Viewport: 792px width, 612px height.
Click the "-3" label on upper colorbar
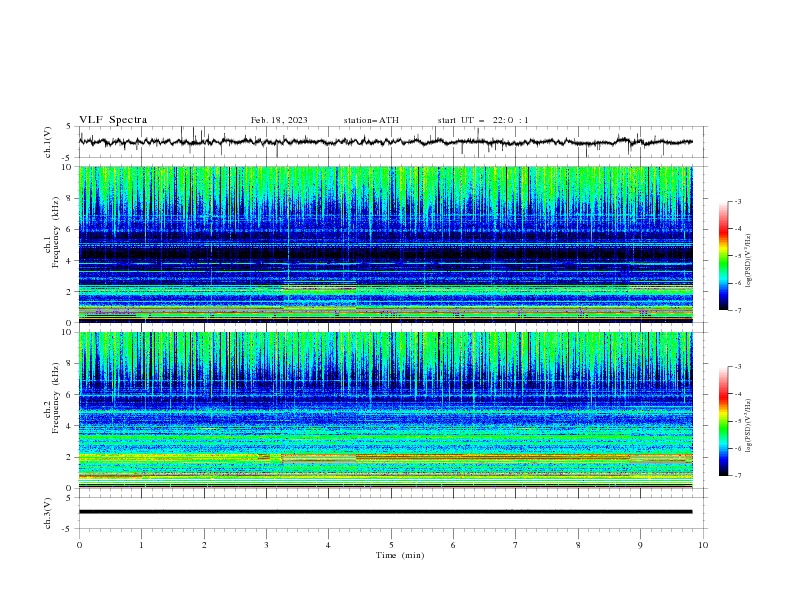[x=737, y=202]
